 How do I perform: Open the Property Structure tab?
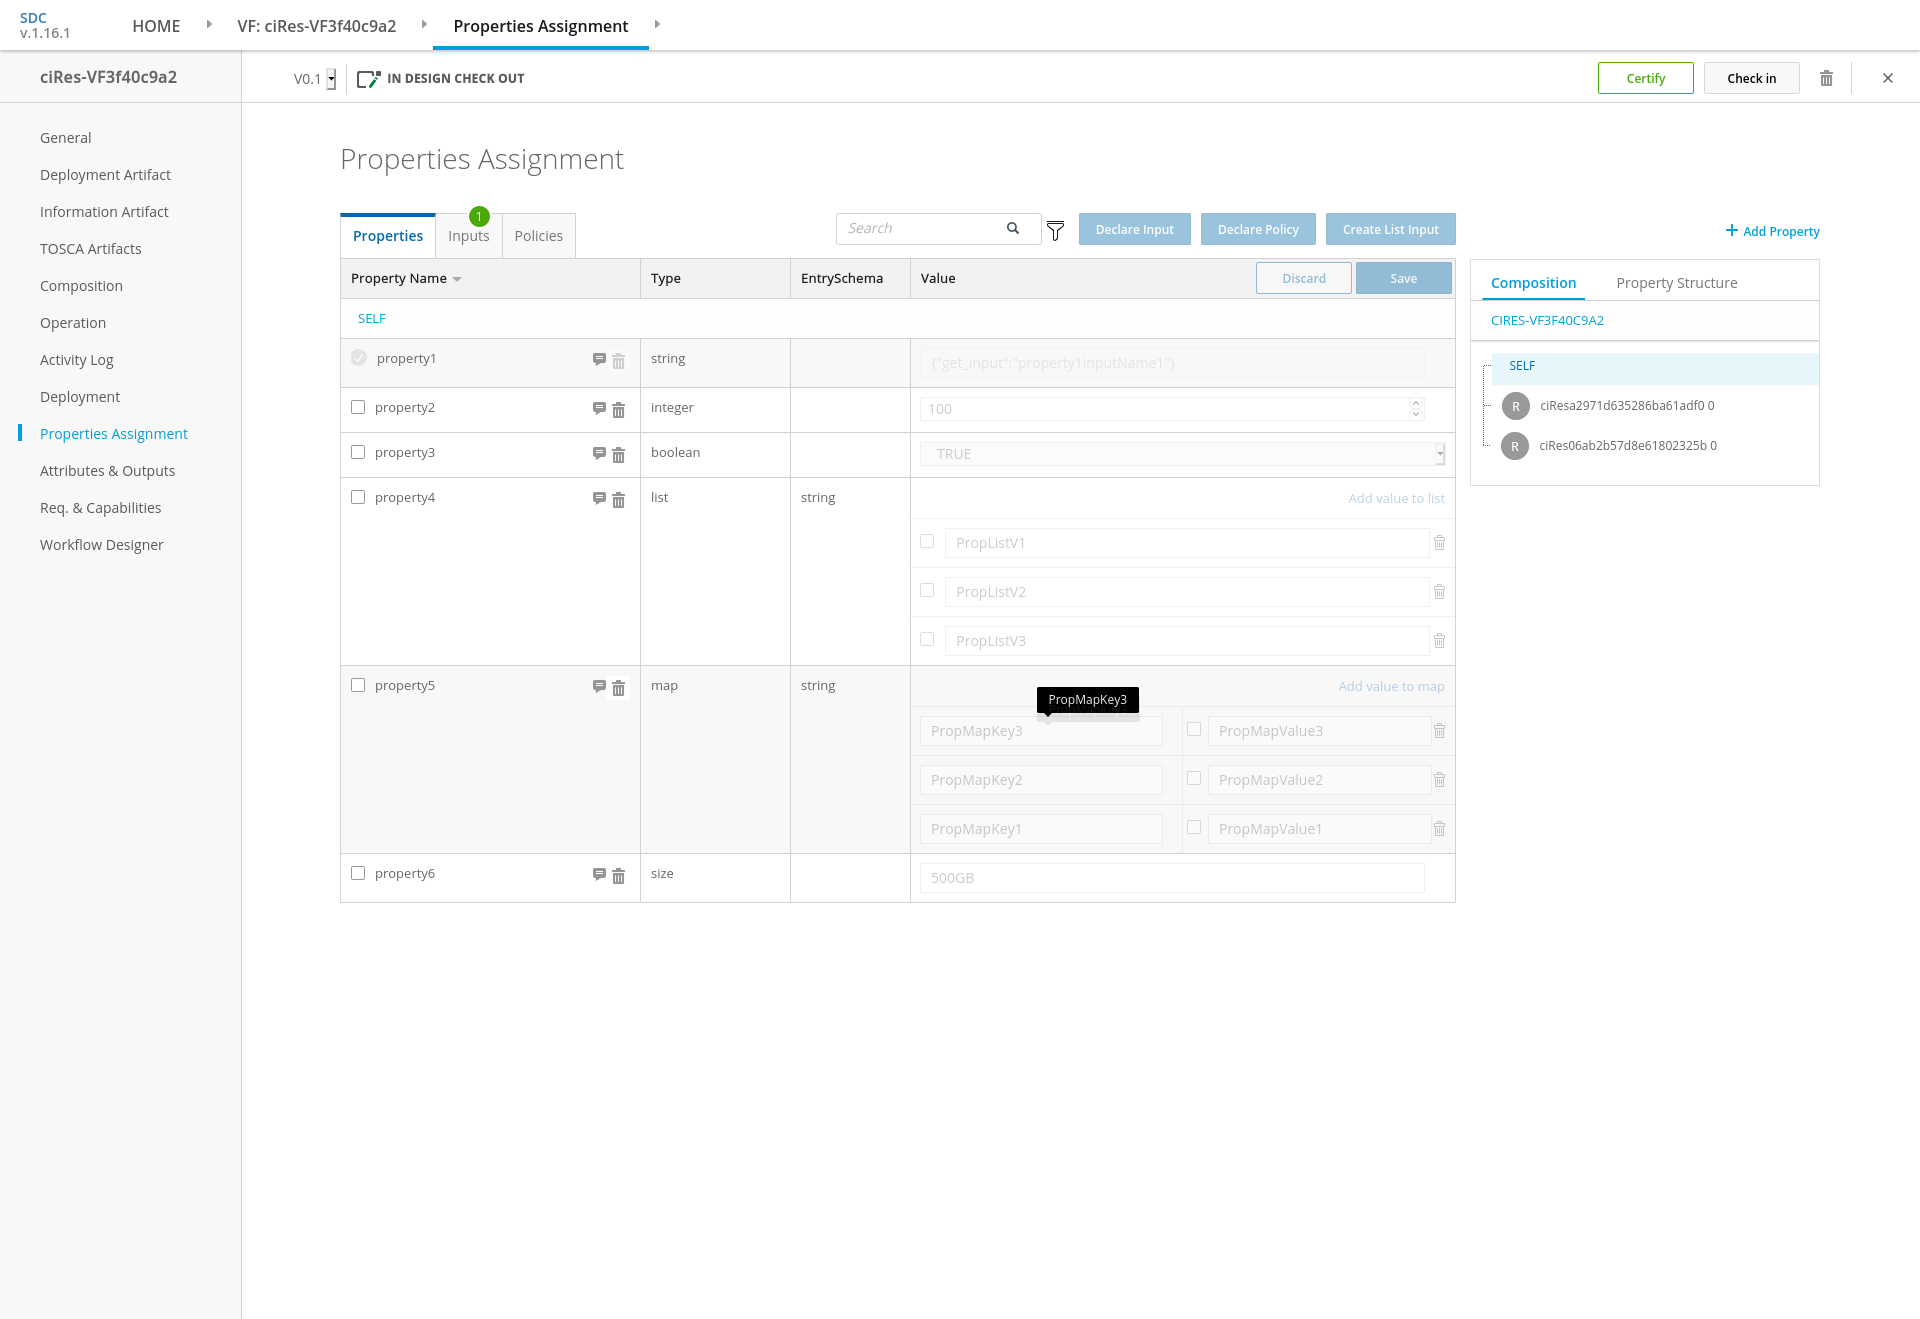pos(1676,283)
